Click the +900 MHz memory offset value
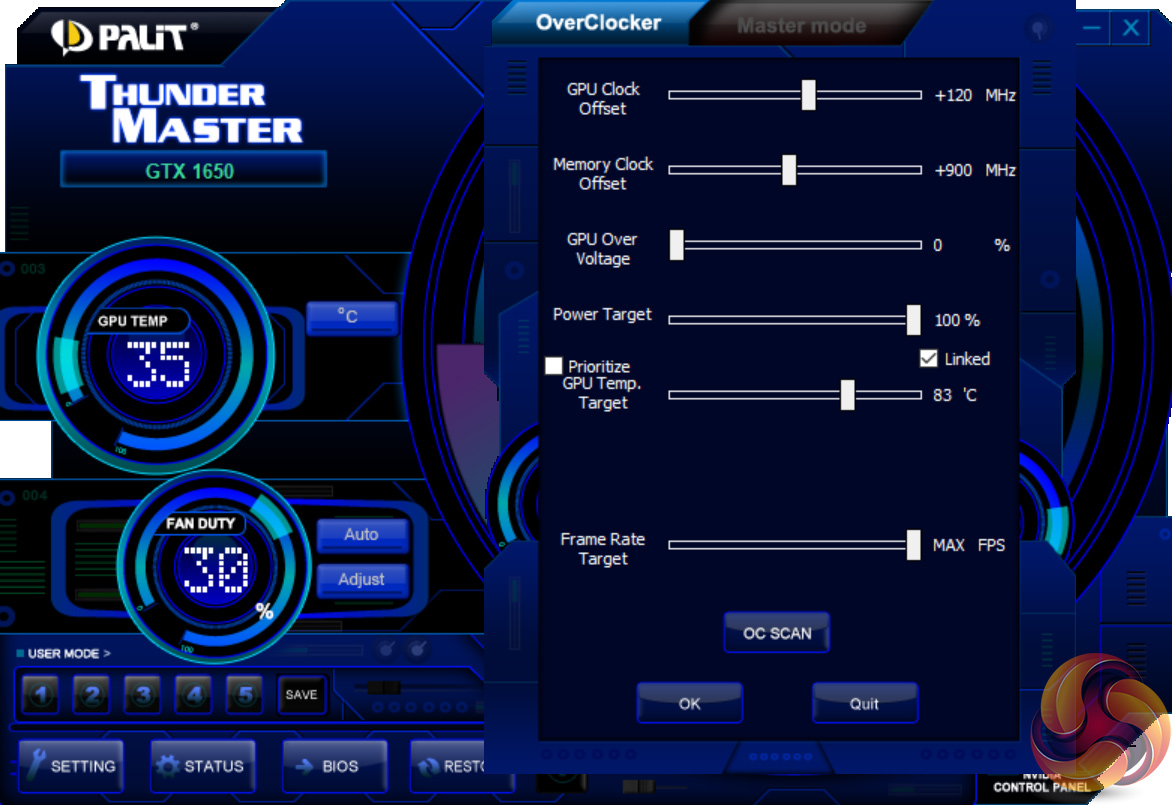Screen dimensions: 1172x805 (x=975, y=170)
